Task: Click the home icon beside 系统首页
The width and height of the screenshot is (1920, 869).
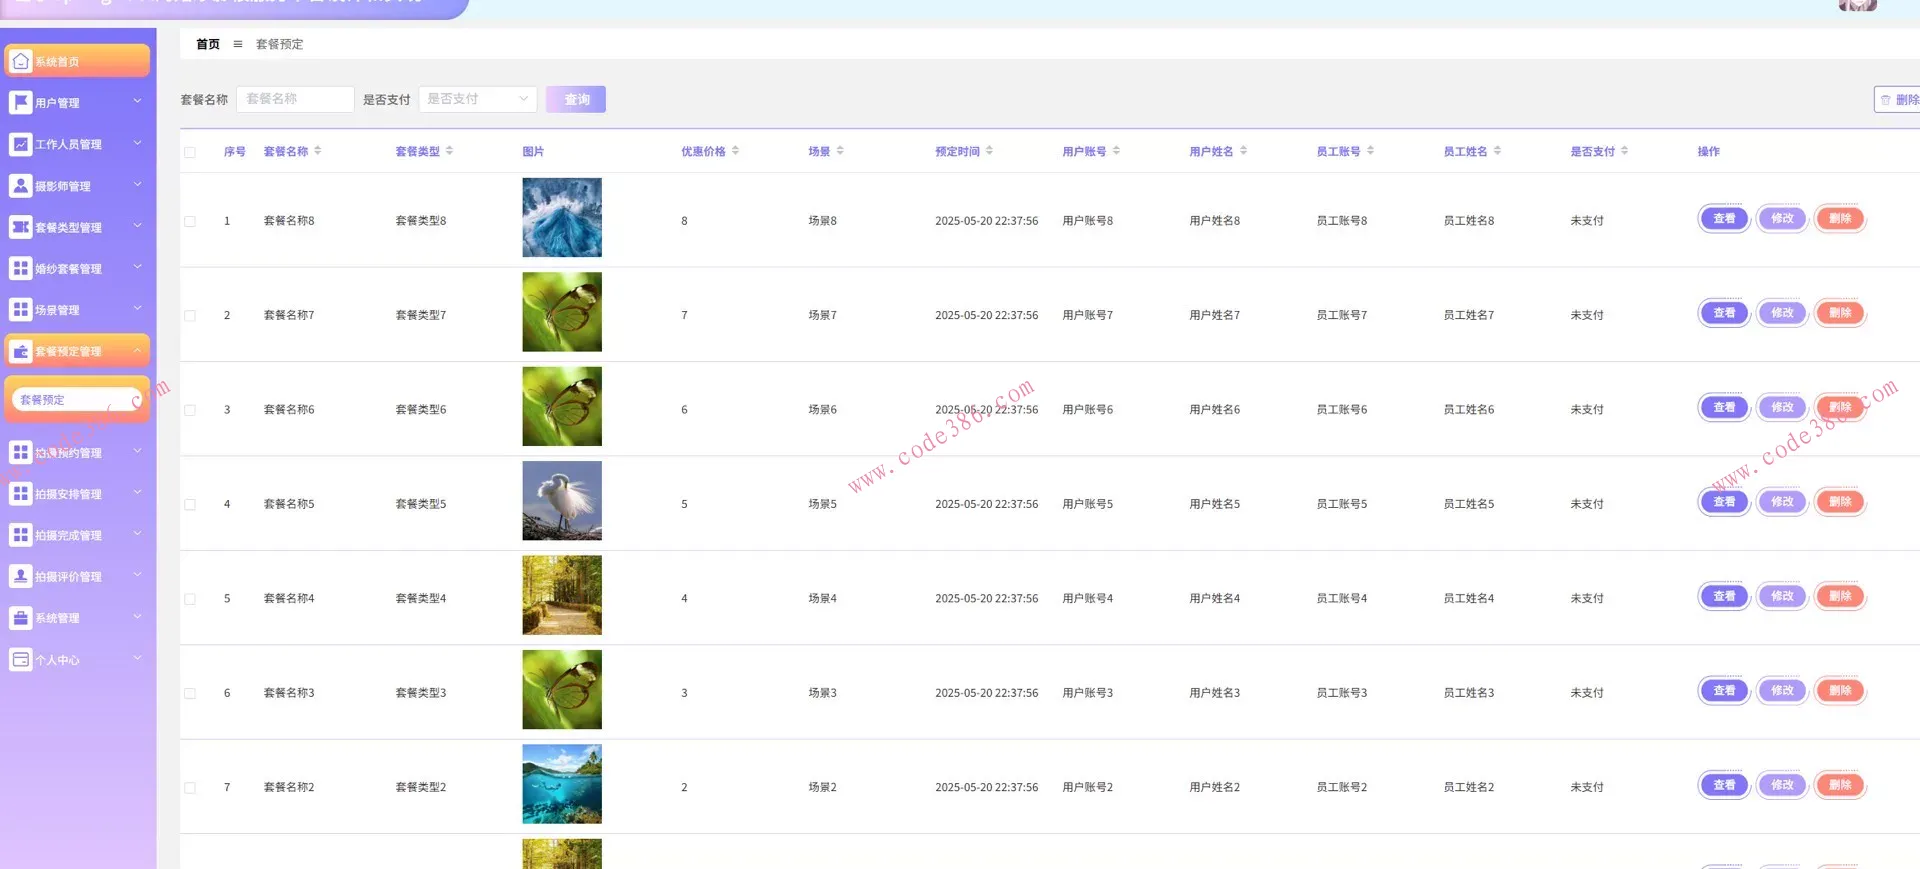Action: click(21, 61)
